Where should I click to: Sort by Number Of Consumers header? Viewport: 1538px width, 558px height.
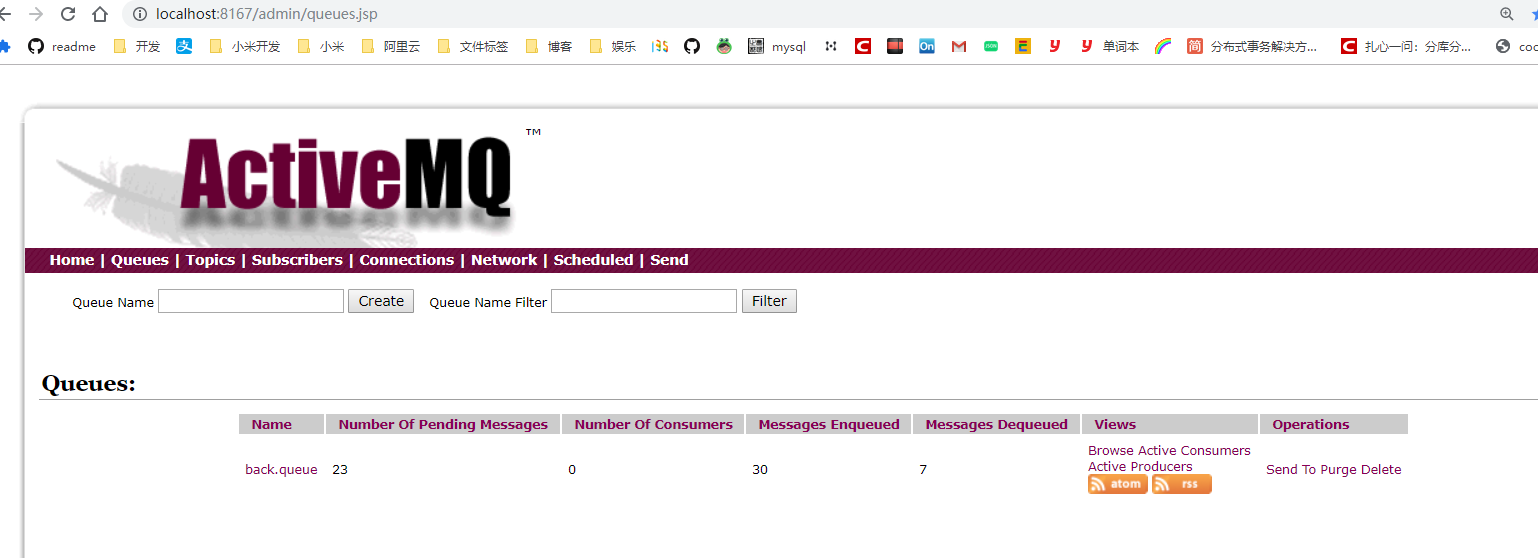click(654, 424)
